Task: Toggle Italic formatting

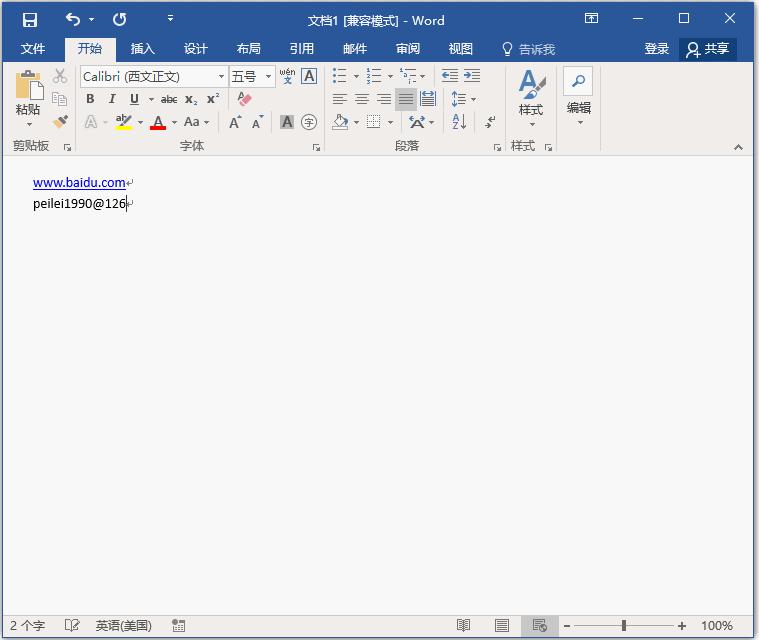Action: click(112, 99)
